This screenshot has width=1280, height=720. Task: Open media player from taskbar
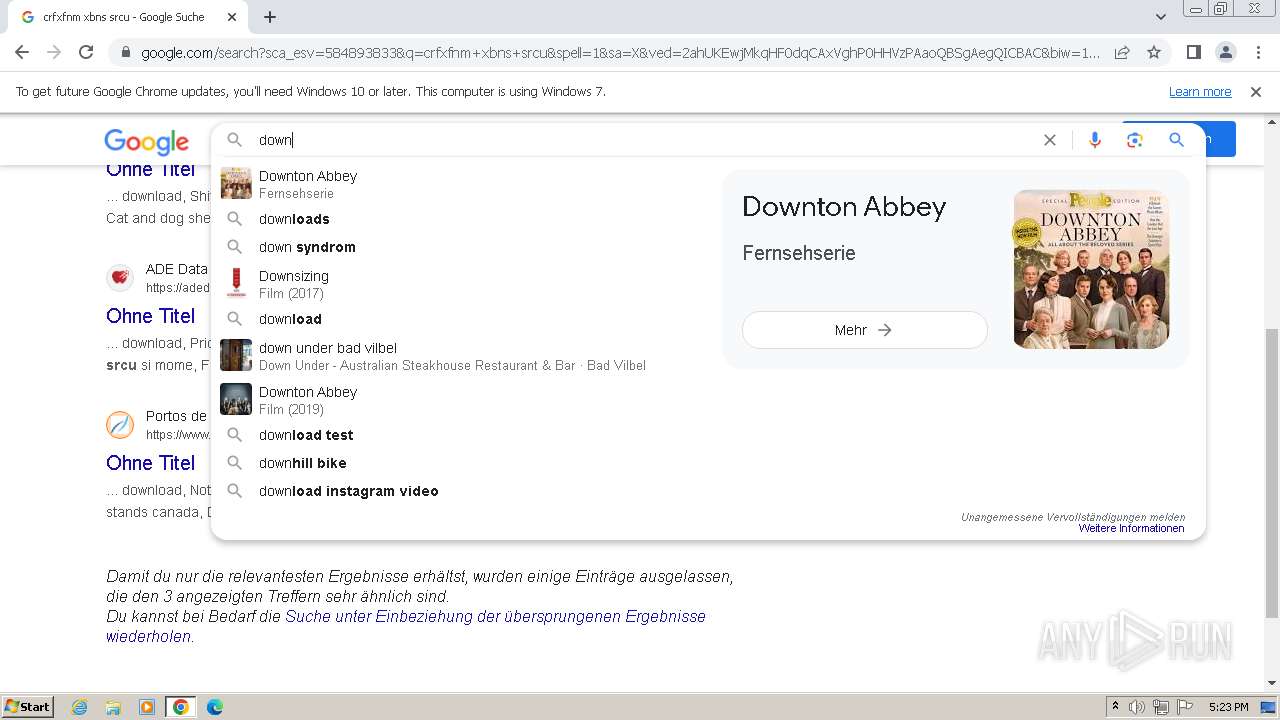[x=147, y=707]
